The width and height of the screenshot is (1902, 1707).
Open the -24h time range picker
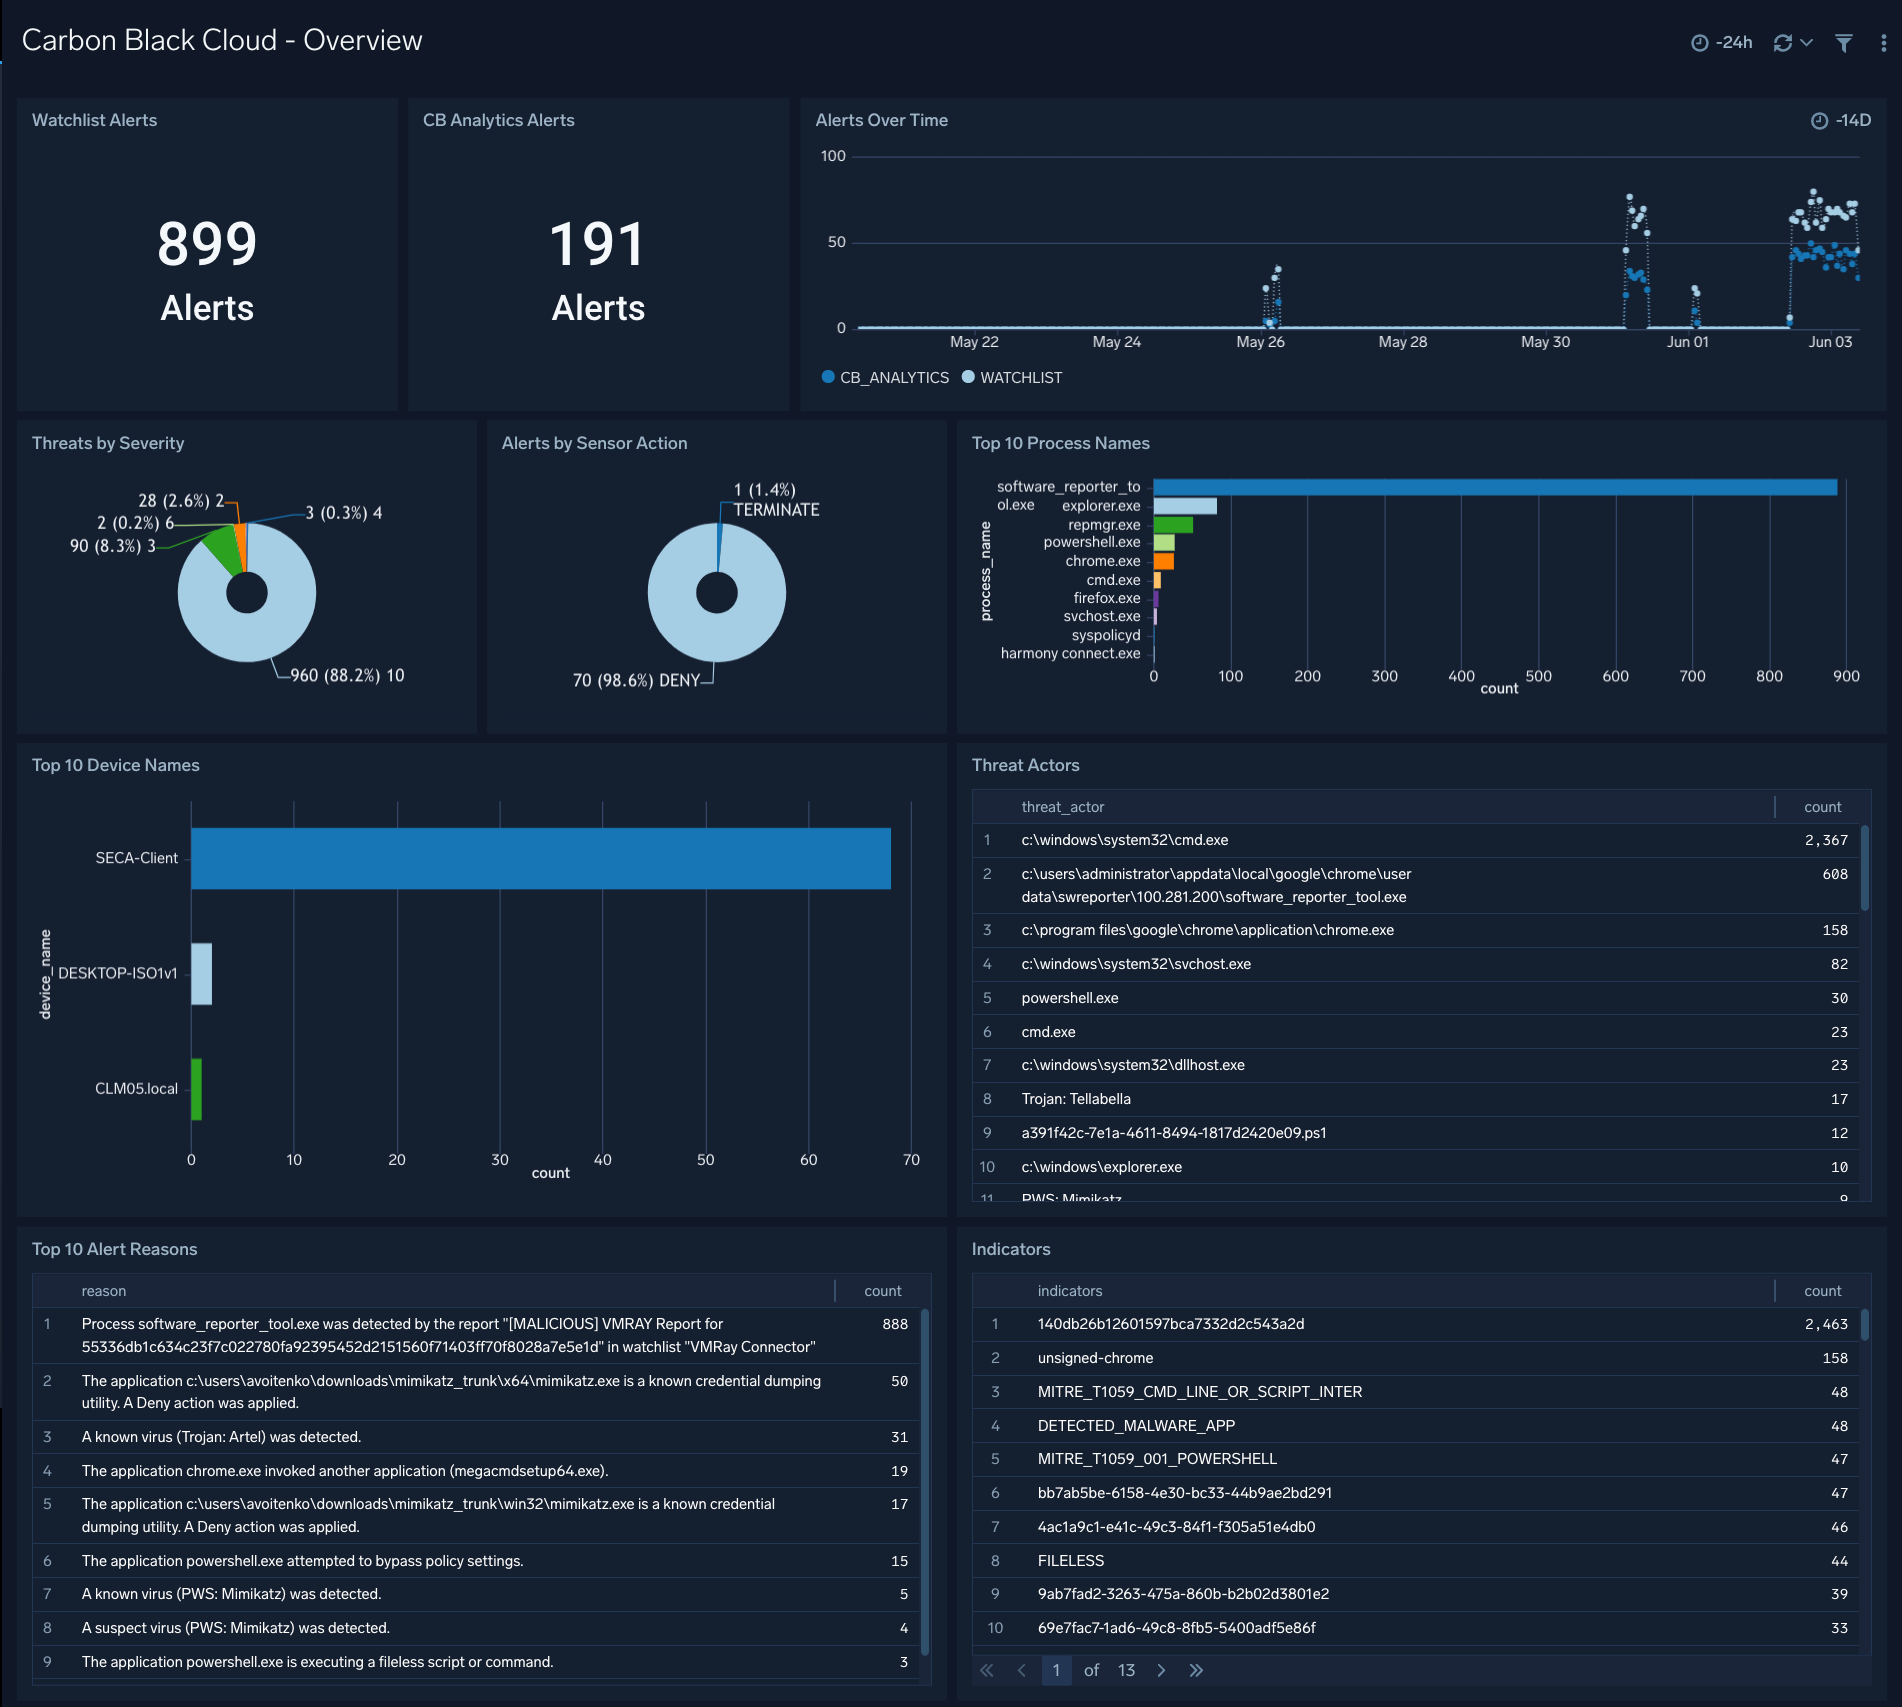tap(1733, 42)
